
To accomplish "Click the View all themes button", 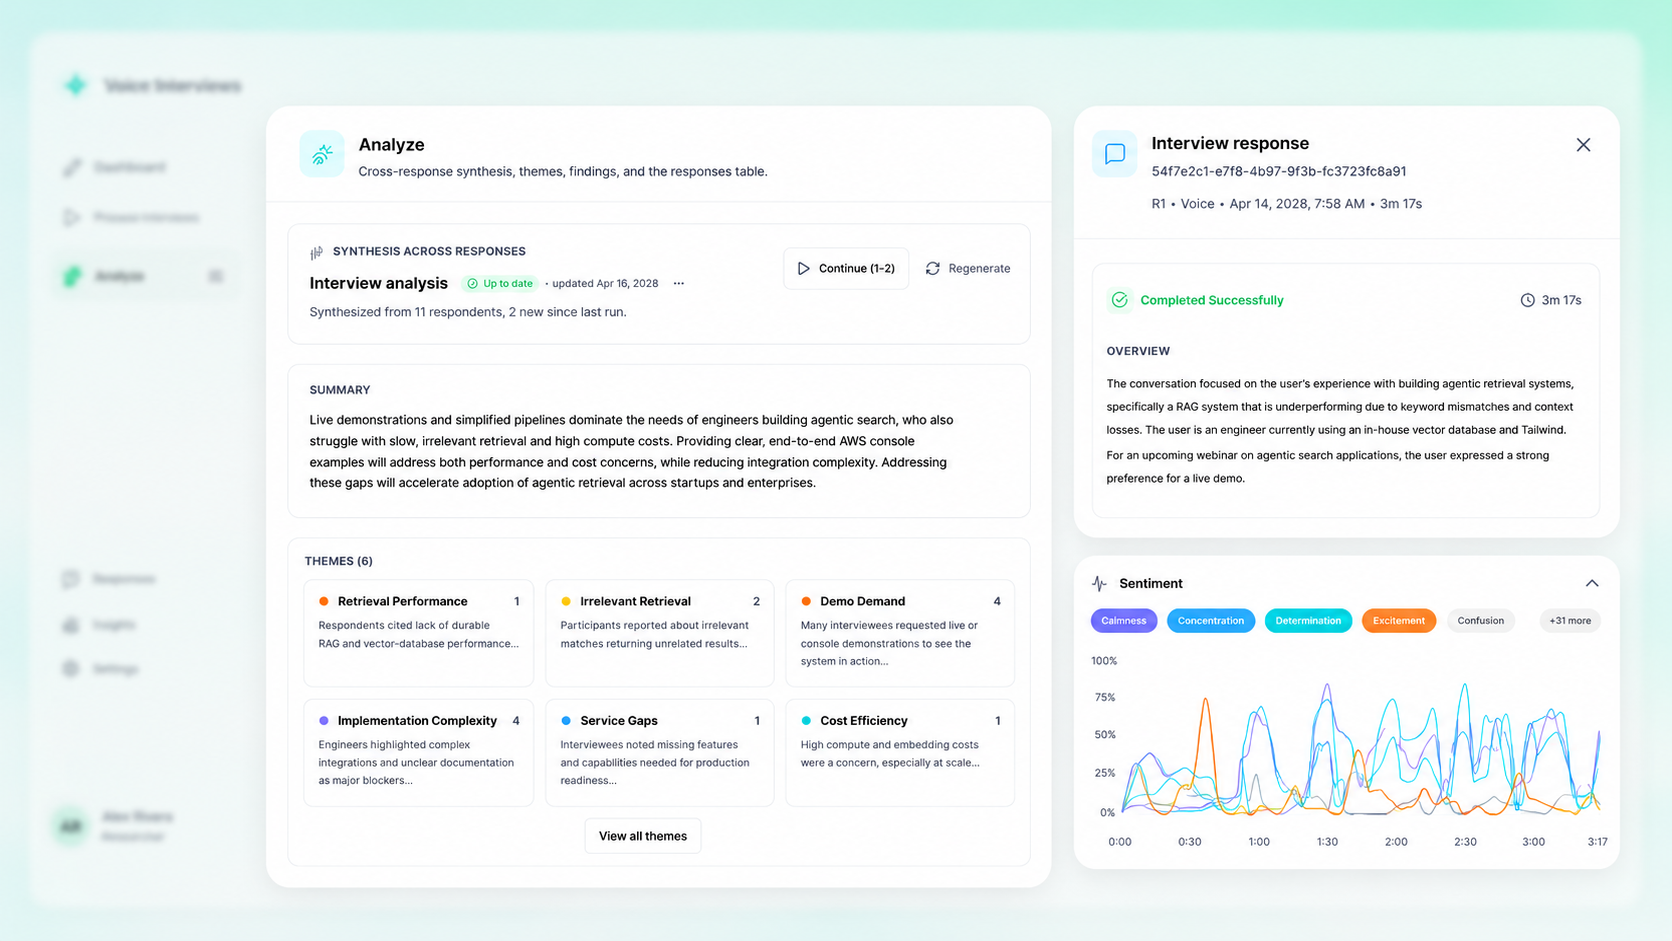I will pos(643,836).
